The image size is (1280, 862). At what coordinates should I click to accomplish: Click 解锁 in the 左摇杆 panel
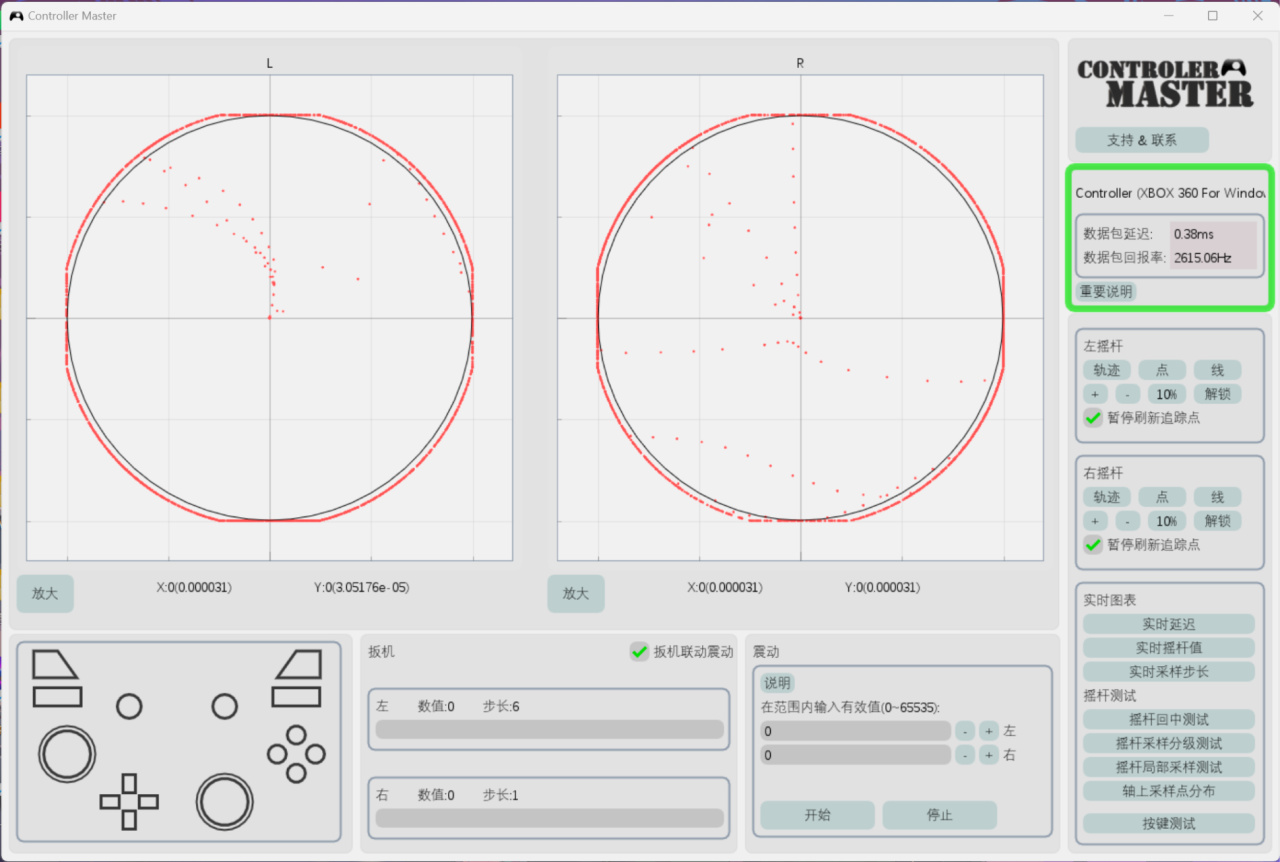click(1217, 394)
